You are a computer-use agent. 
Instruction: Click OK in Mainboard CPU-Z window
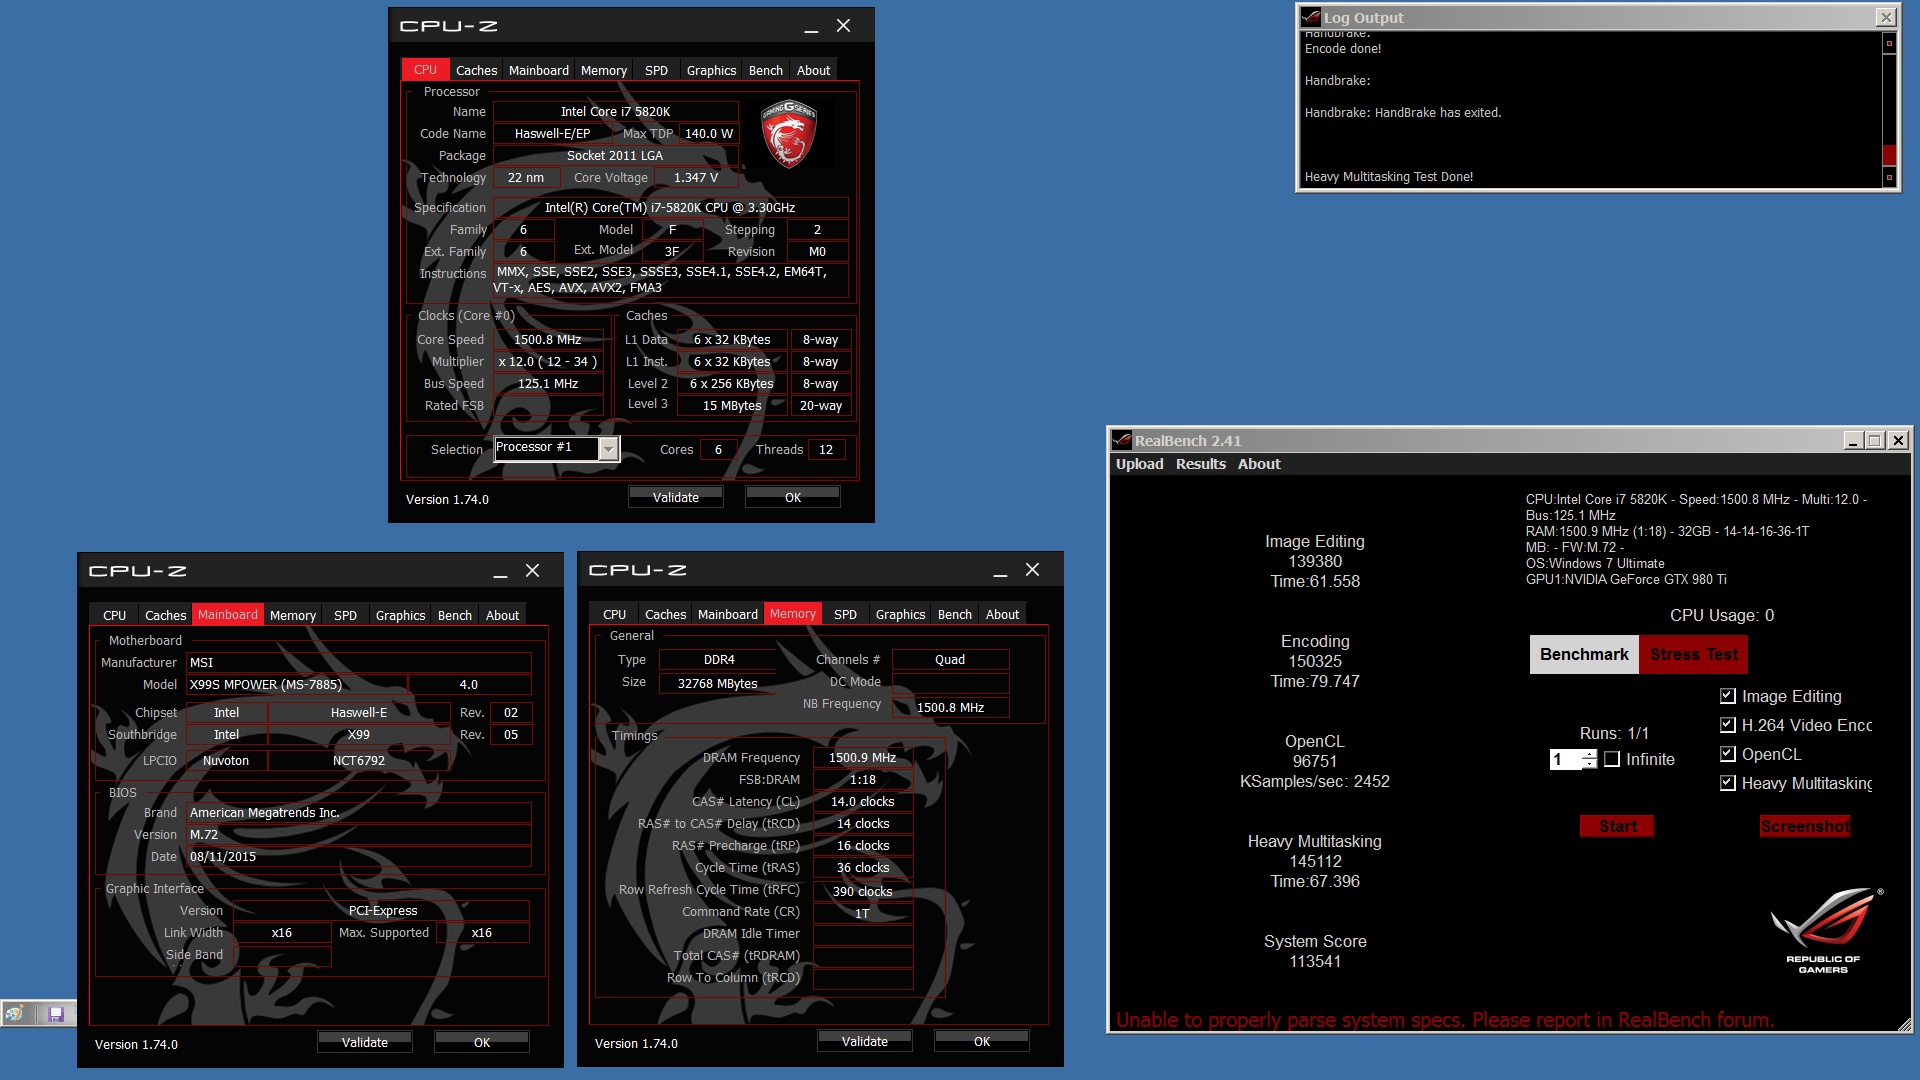(482, 1042)
